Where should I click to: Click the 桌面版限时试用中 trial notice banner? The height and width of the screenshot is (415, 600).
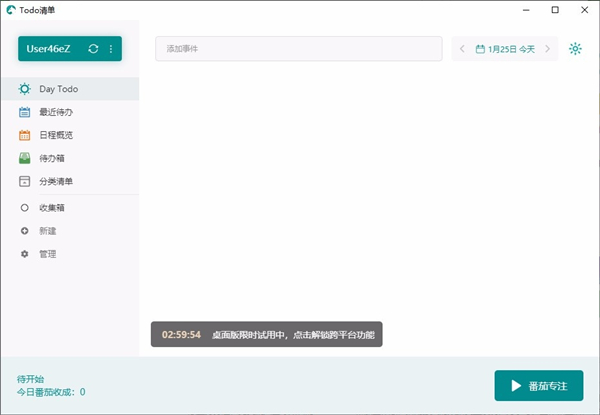tap(267, 334)
